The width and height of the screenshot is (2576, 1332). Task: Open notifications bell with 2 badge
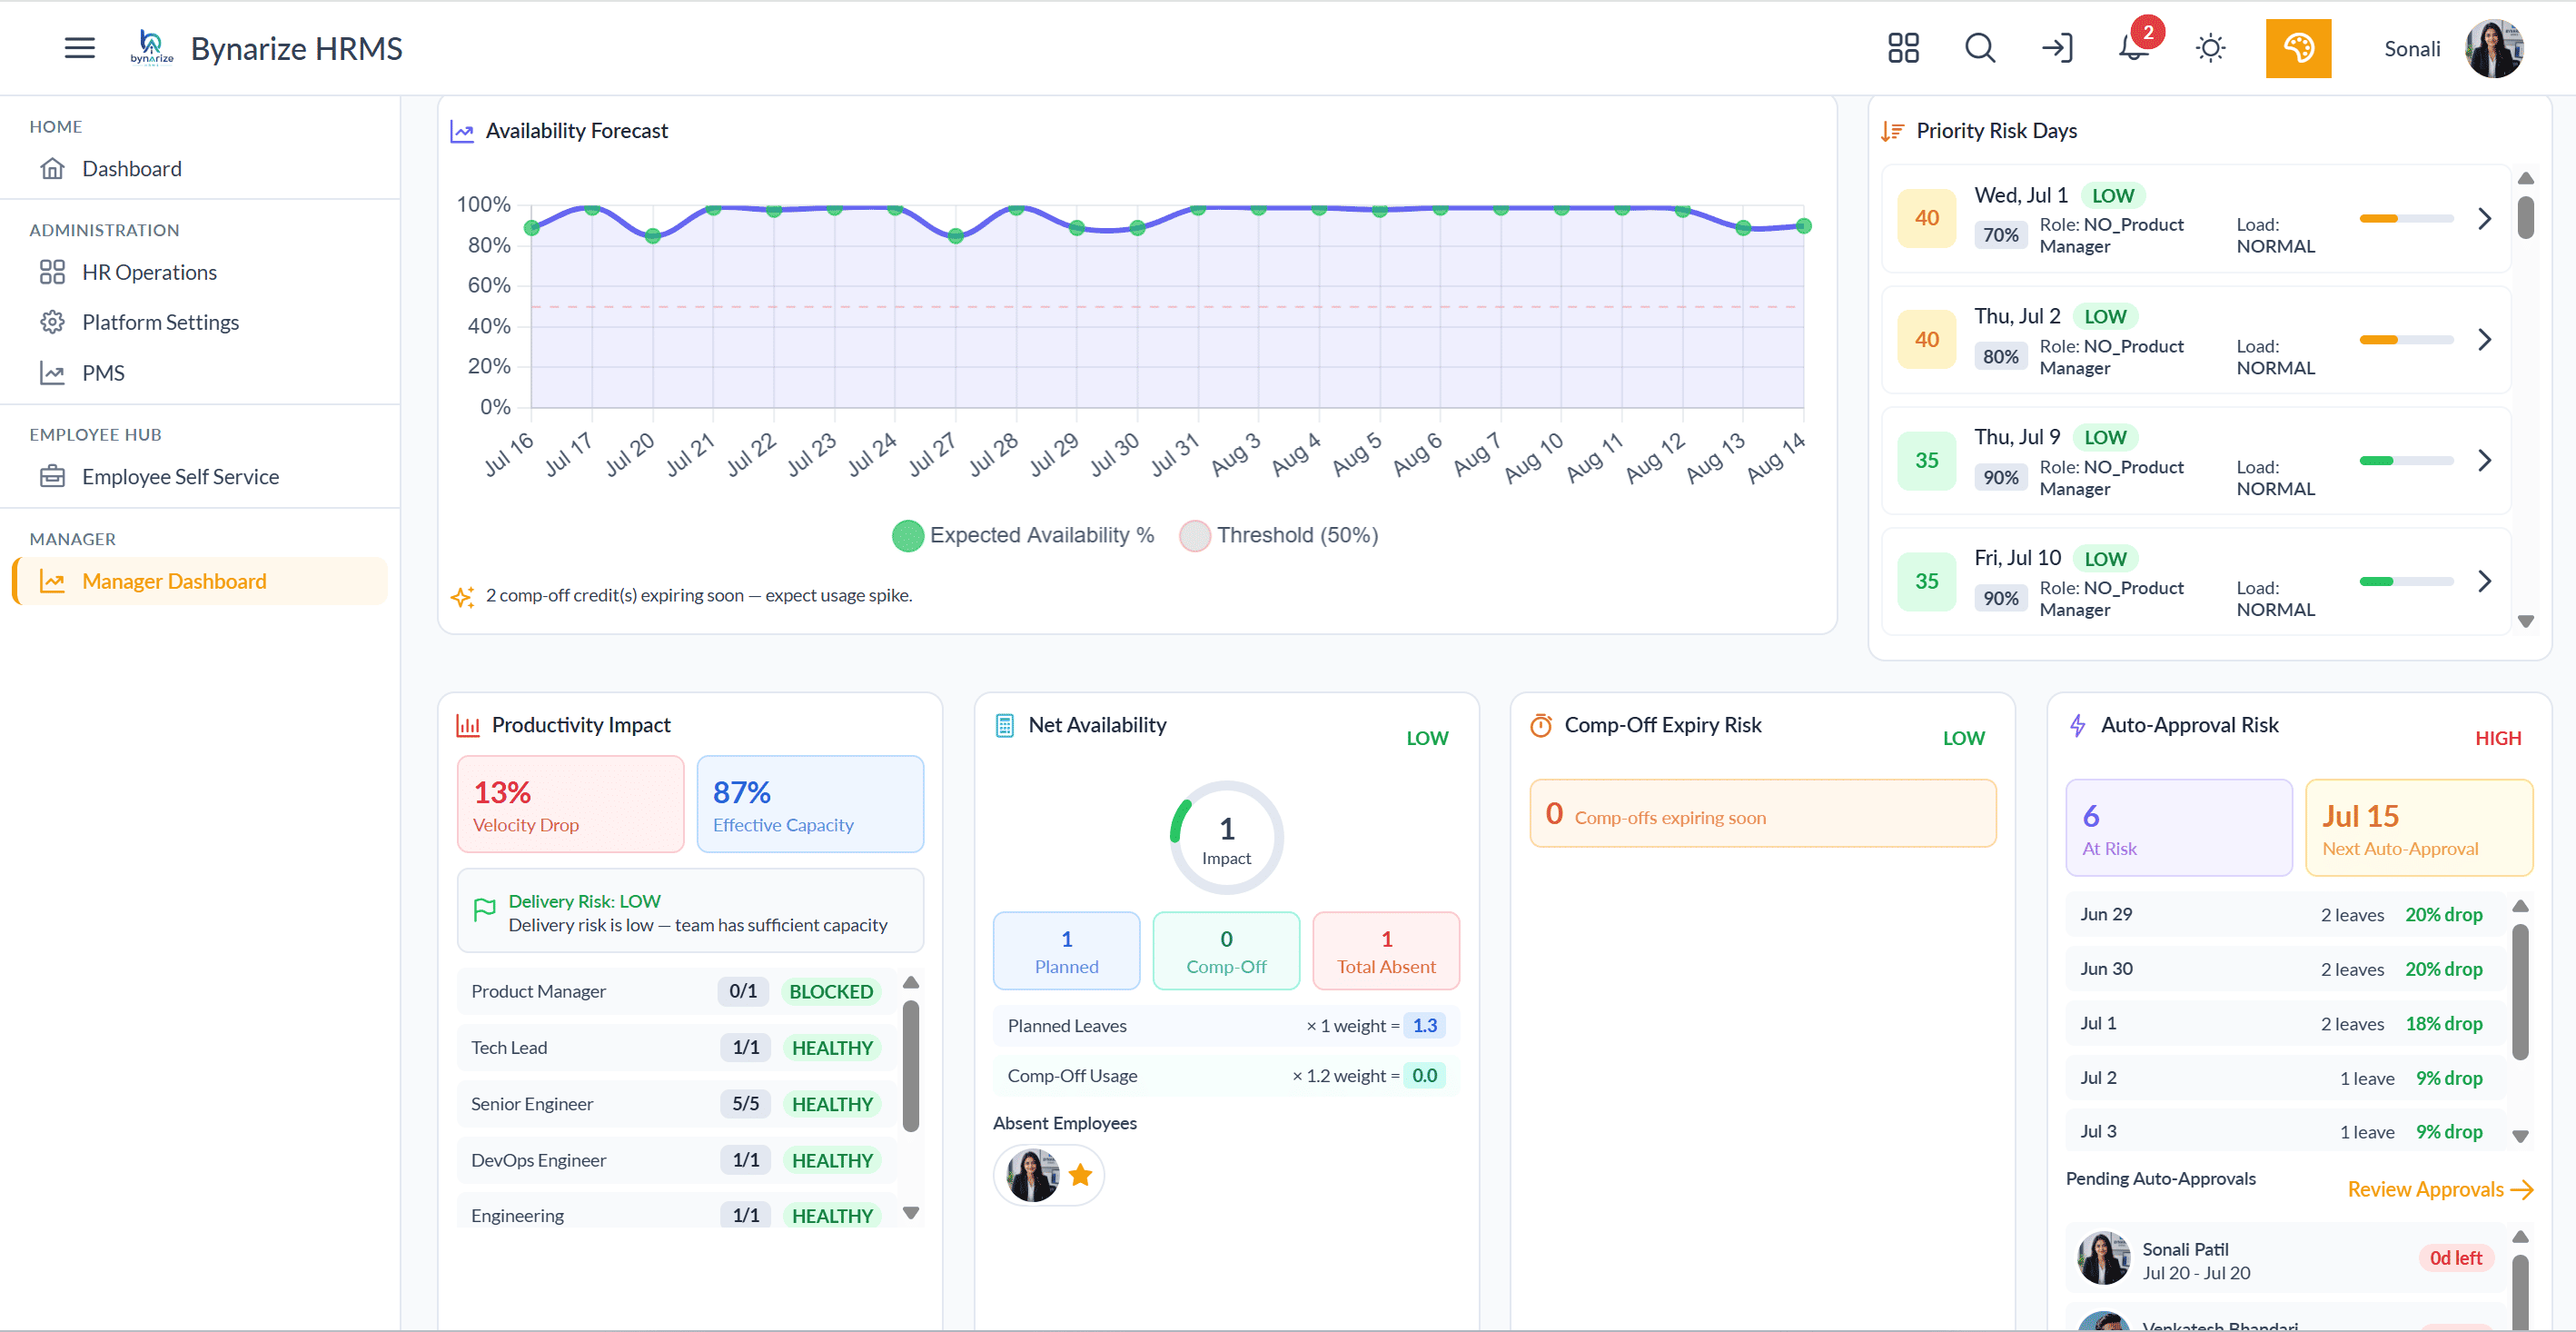click(x=2134, y=46)
